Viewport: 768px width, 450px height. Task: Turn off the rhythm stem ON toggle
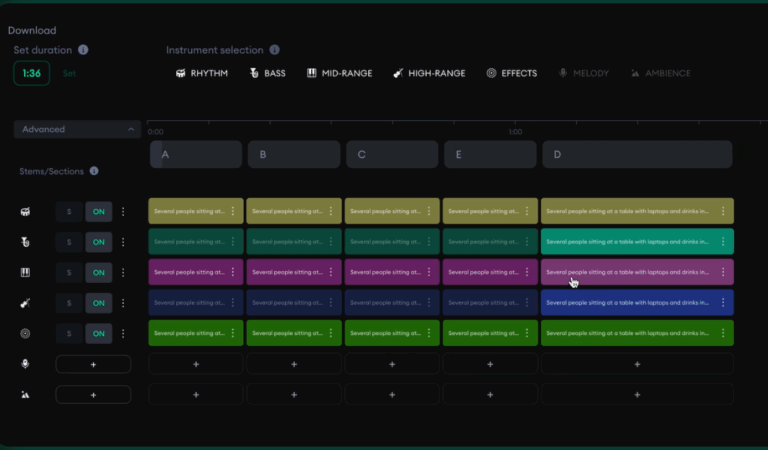click(x=98, y=212)
